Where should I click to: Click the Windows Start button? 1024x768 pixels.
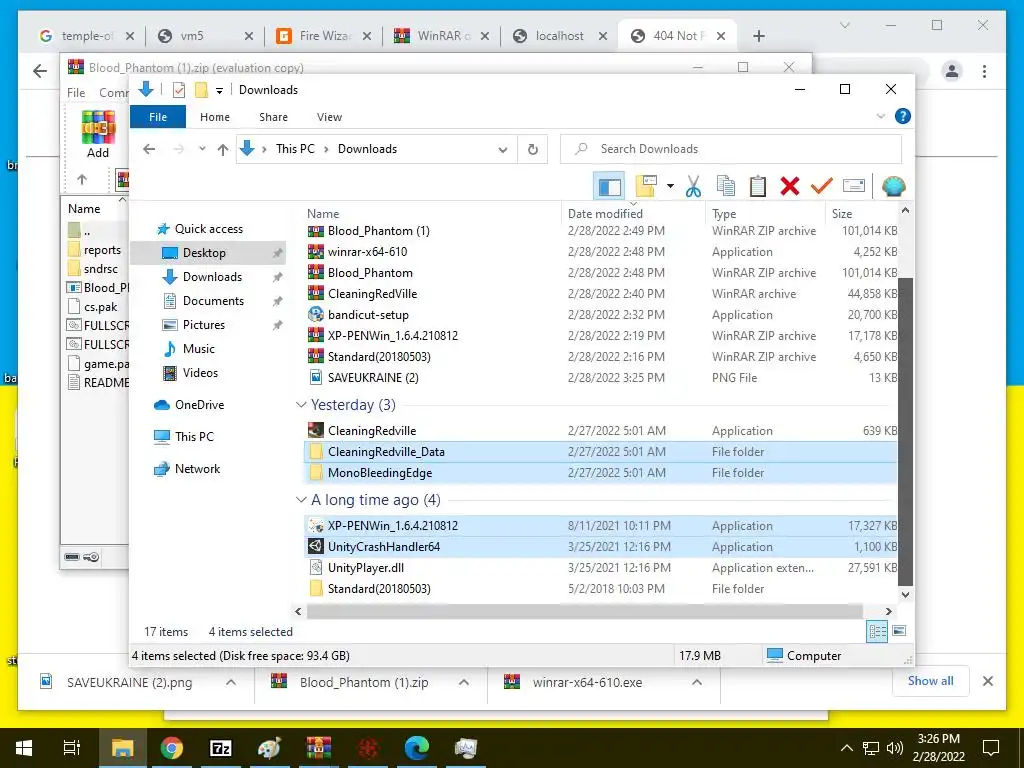[x=24, y=748]
